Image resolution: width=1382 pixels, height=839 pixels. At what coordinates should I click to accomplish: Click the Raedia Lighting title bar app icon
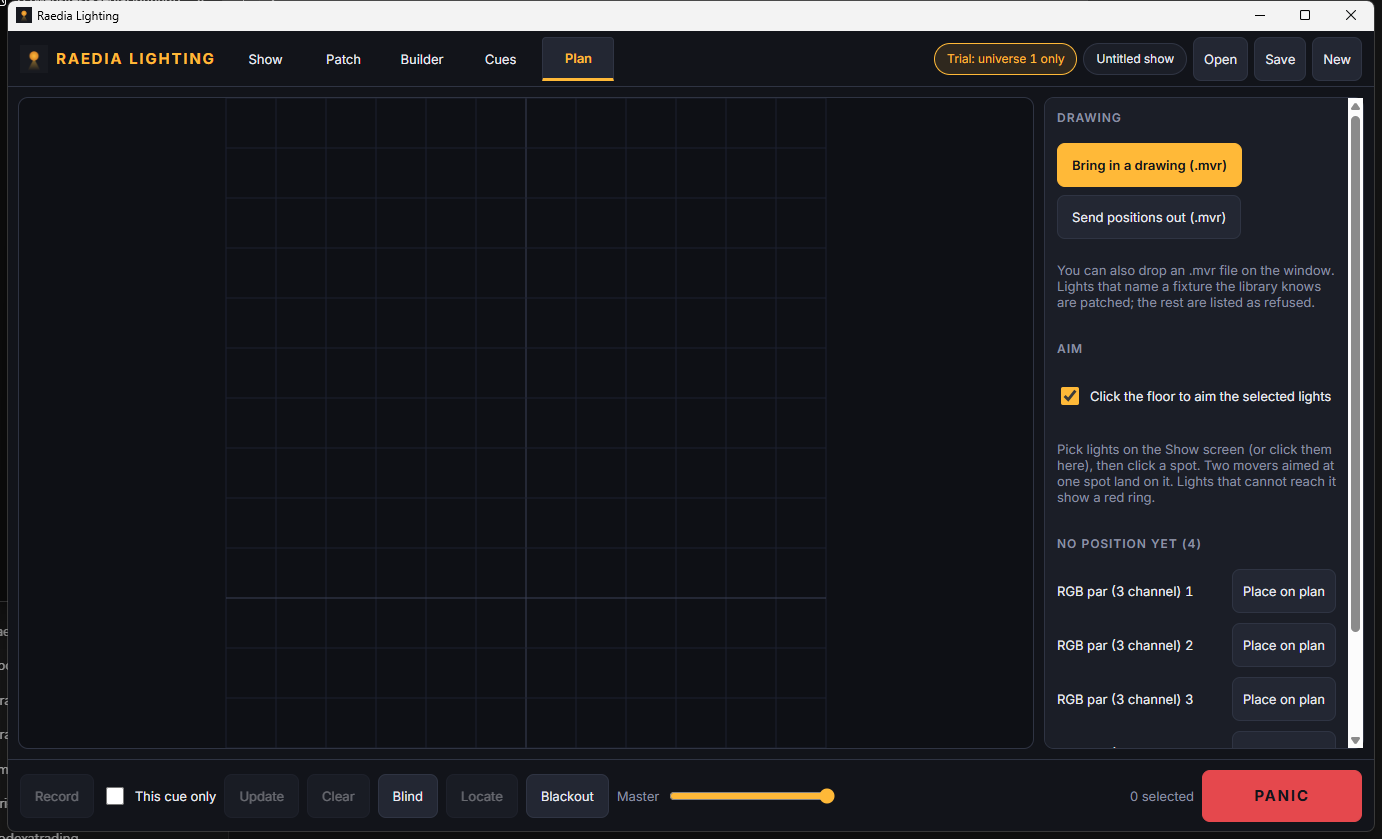[24, 15]
